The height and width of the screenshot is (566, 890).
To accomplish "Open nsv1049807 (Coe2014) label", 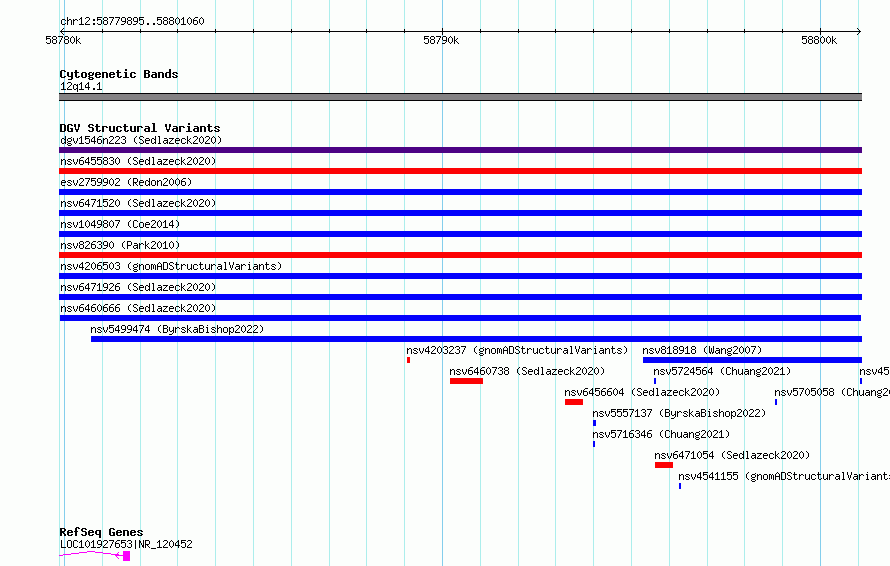I will (x=120, y=224).
